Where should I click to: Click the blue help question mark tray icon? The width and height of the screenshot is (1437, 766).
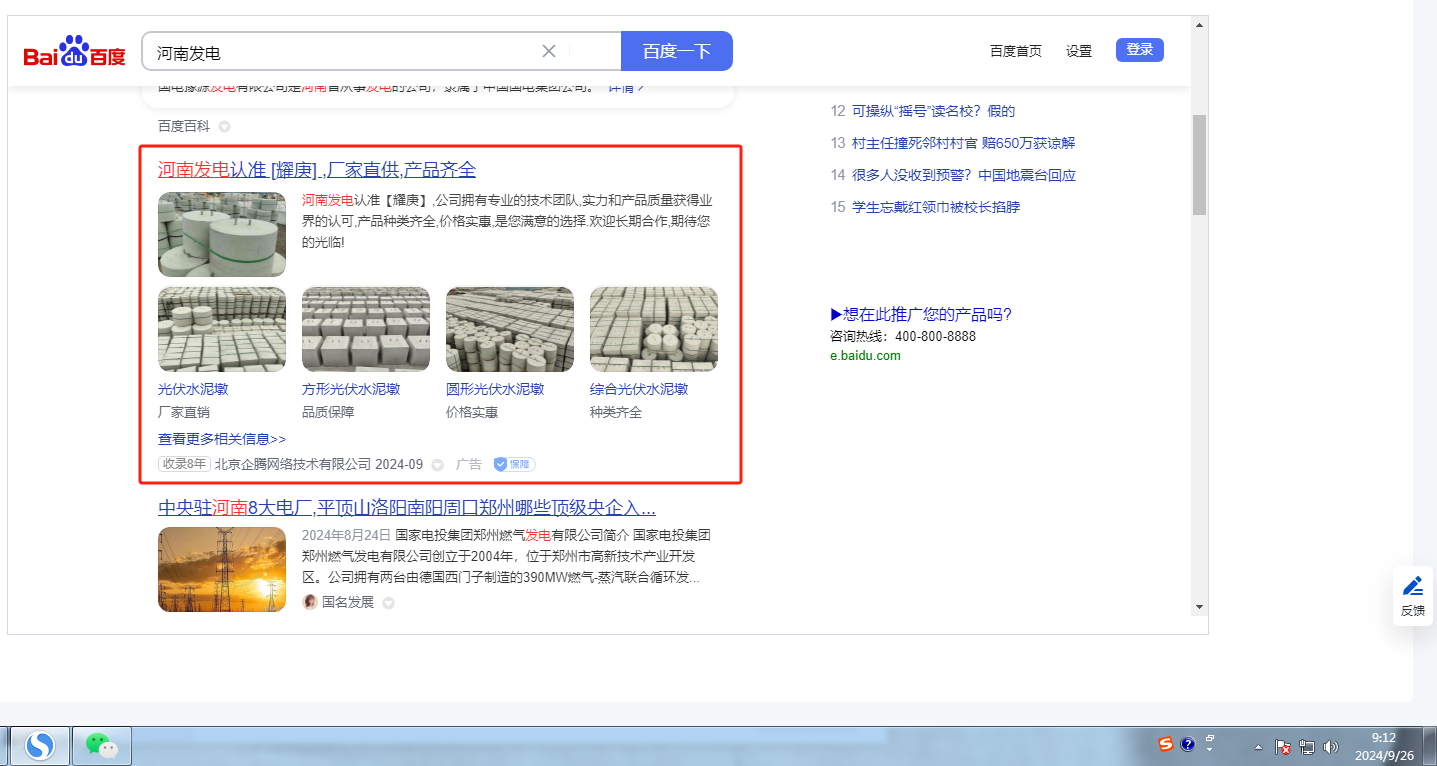tap(1187, 744)
